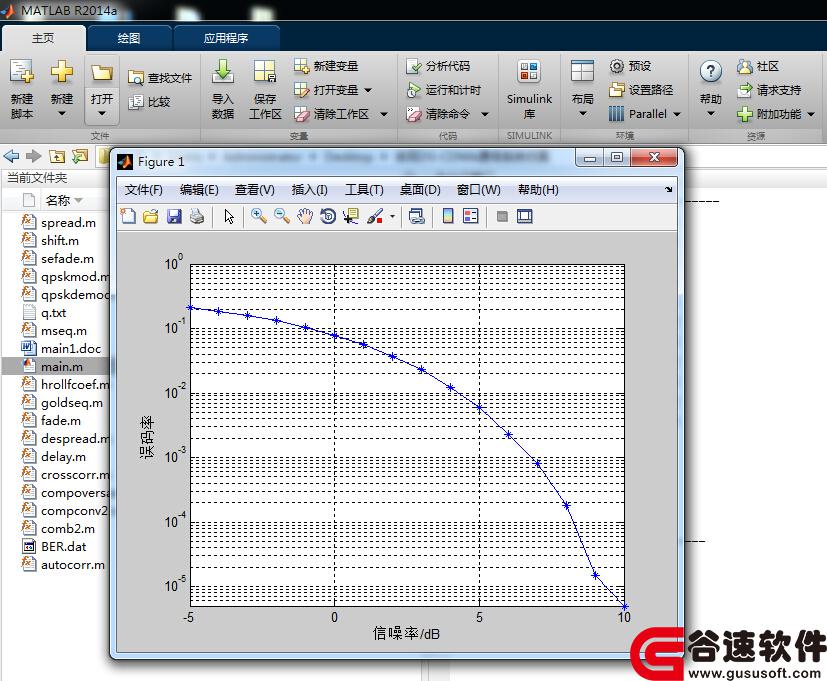827x681 pixels.
Task: Click Show Plot Tools and Dock Figure
Action: click(x=525, y=216)
